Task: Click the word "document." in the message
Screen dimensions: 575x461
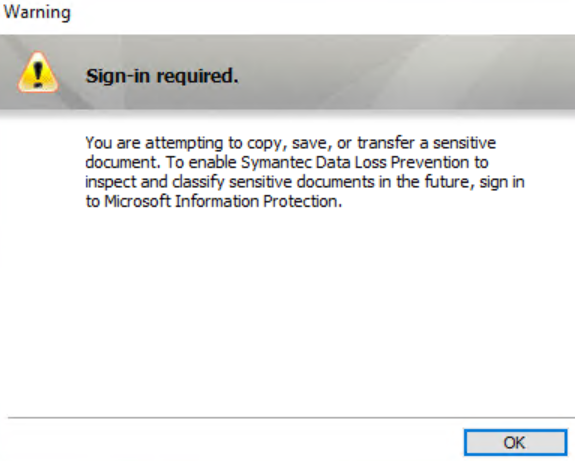Action: (x=123, y=162)
